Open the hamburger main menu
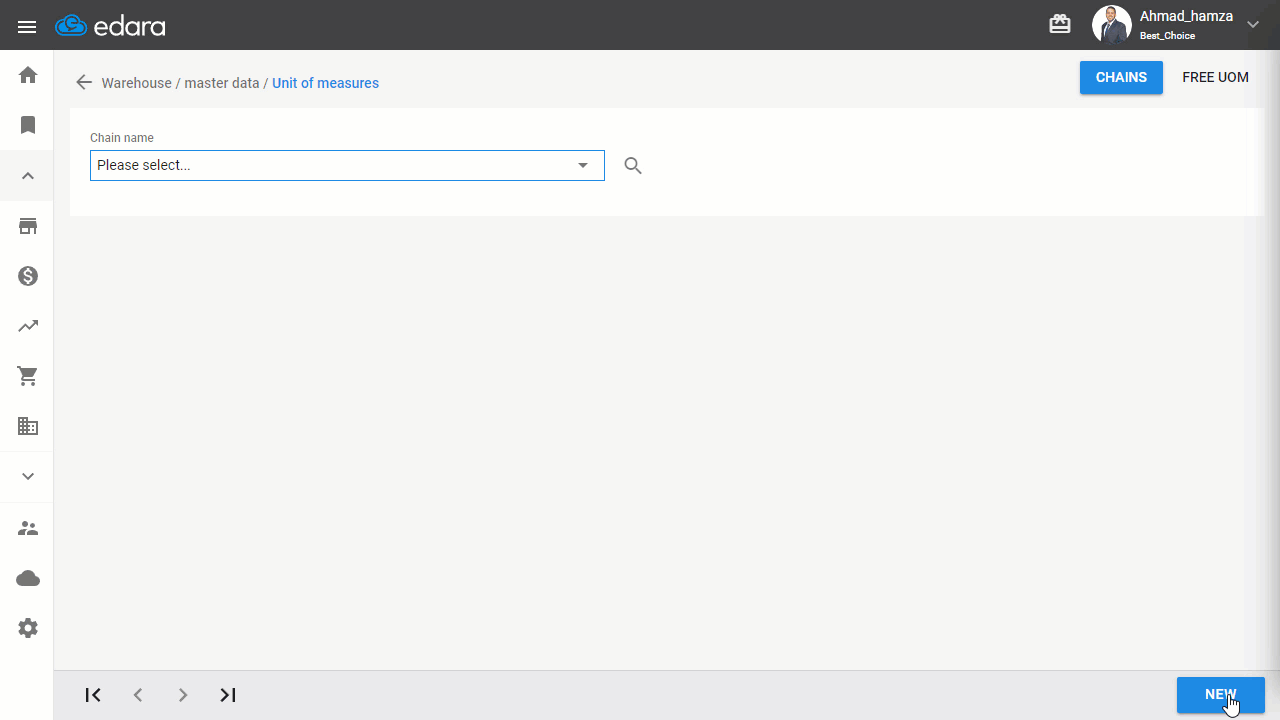The image size is (1280, 720). click(27, 27)
